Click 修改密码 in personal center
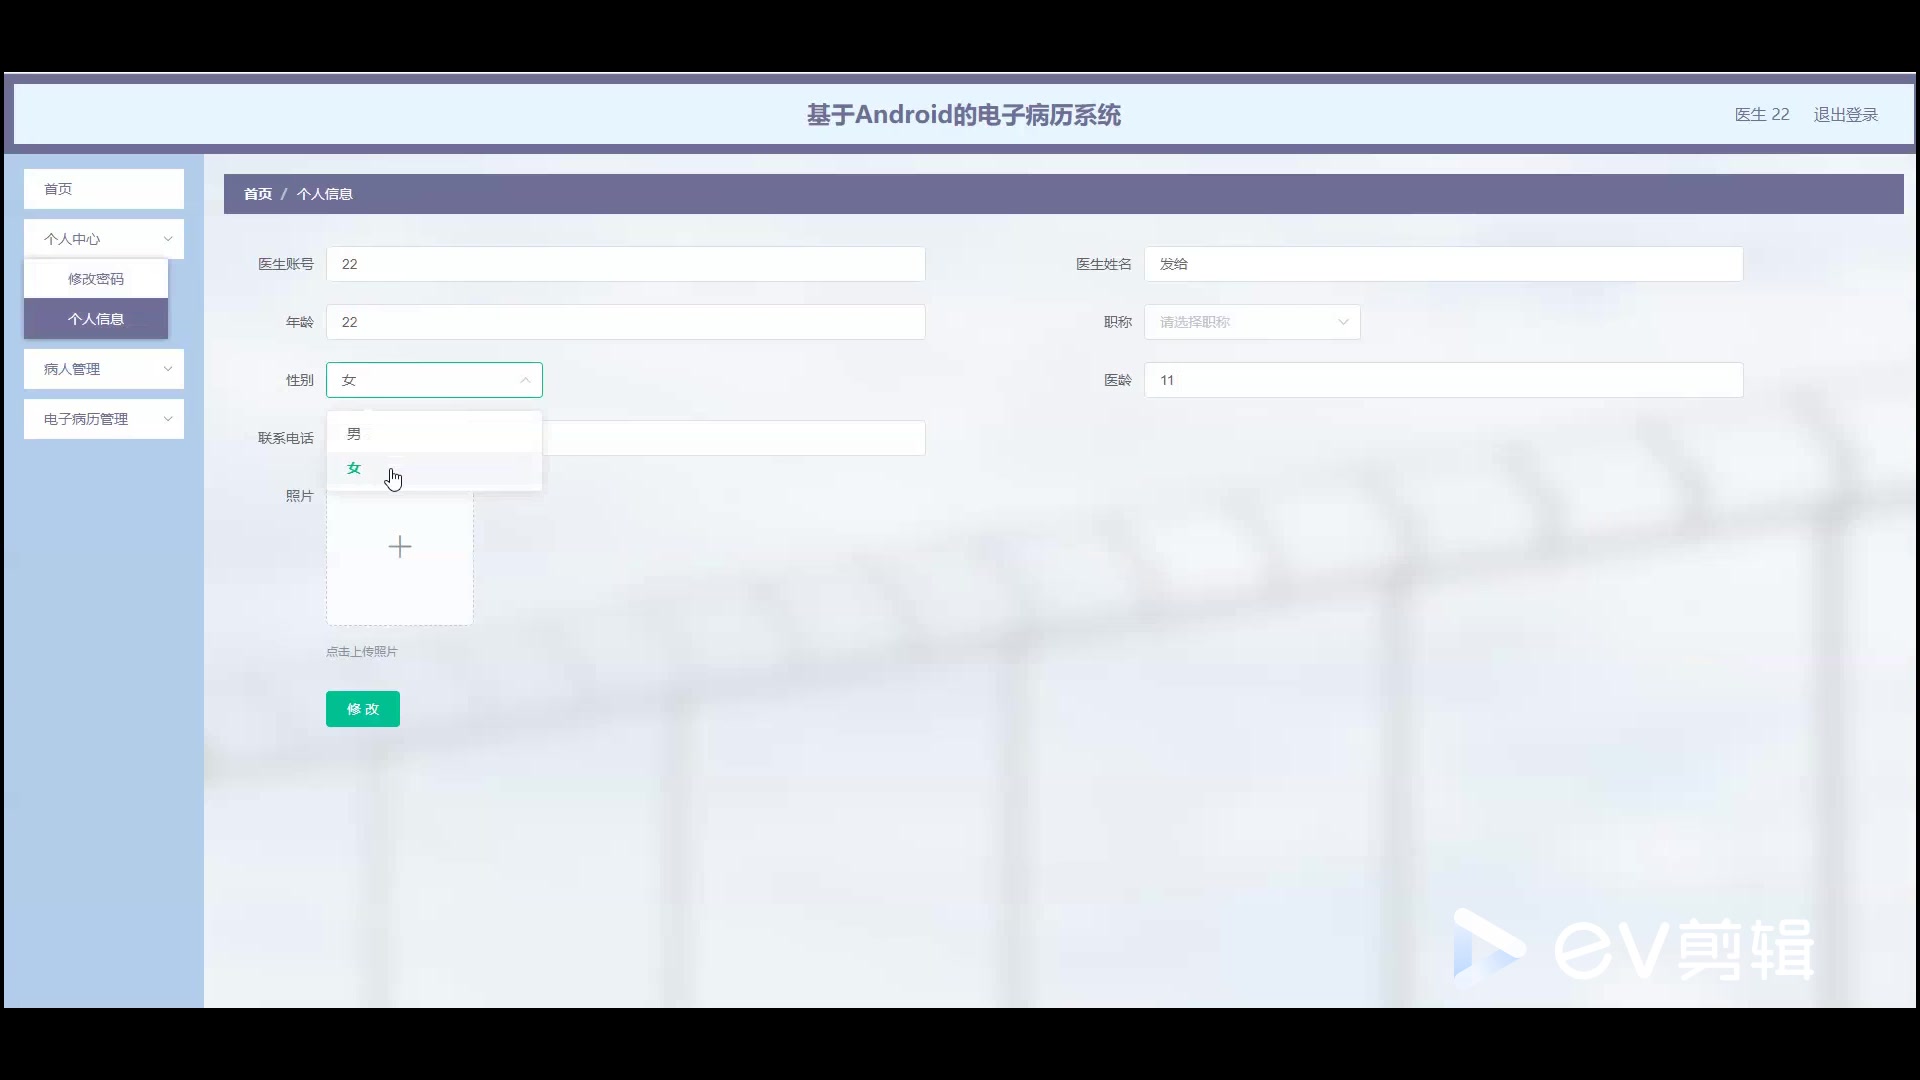 [95, 278]
